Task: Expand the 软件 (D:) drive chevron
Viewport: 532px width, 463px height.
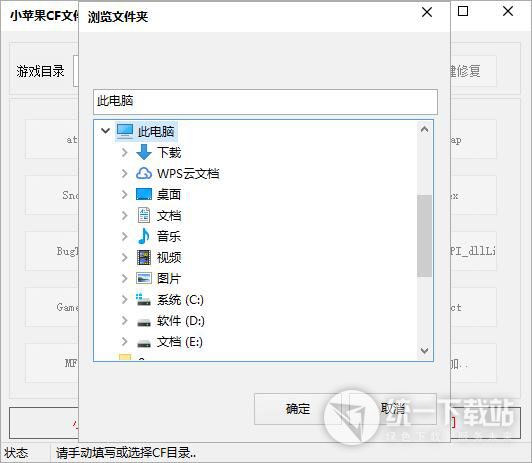Action: 125,321
